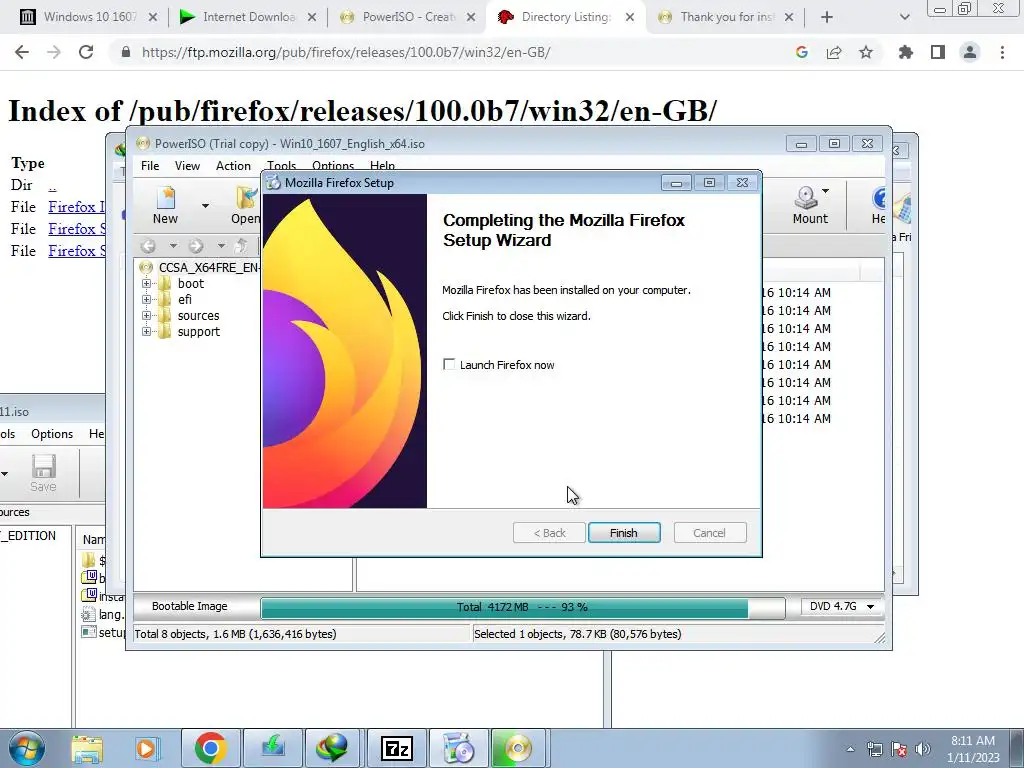Open the File menu in PowerISO
1024x768 pixels.
(150, 166)
